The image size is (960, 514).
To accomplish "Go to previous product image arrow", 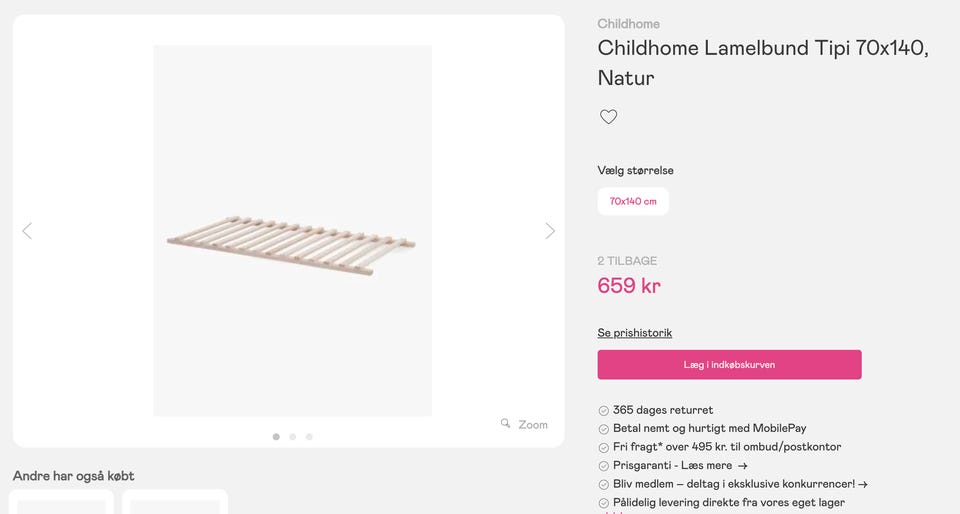I will pos(27,231).
